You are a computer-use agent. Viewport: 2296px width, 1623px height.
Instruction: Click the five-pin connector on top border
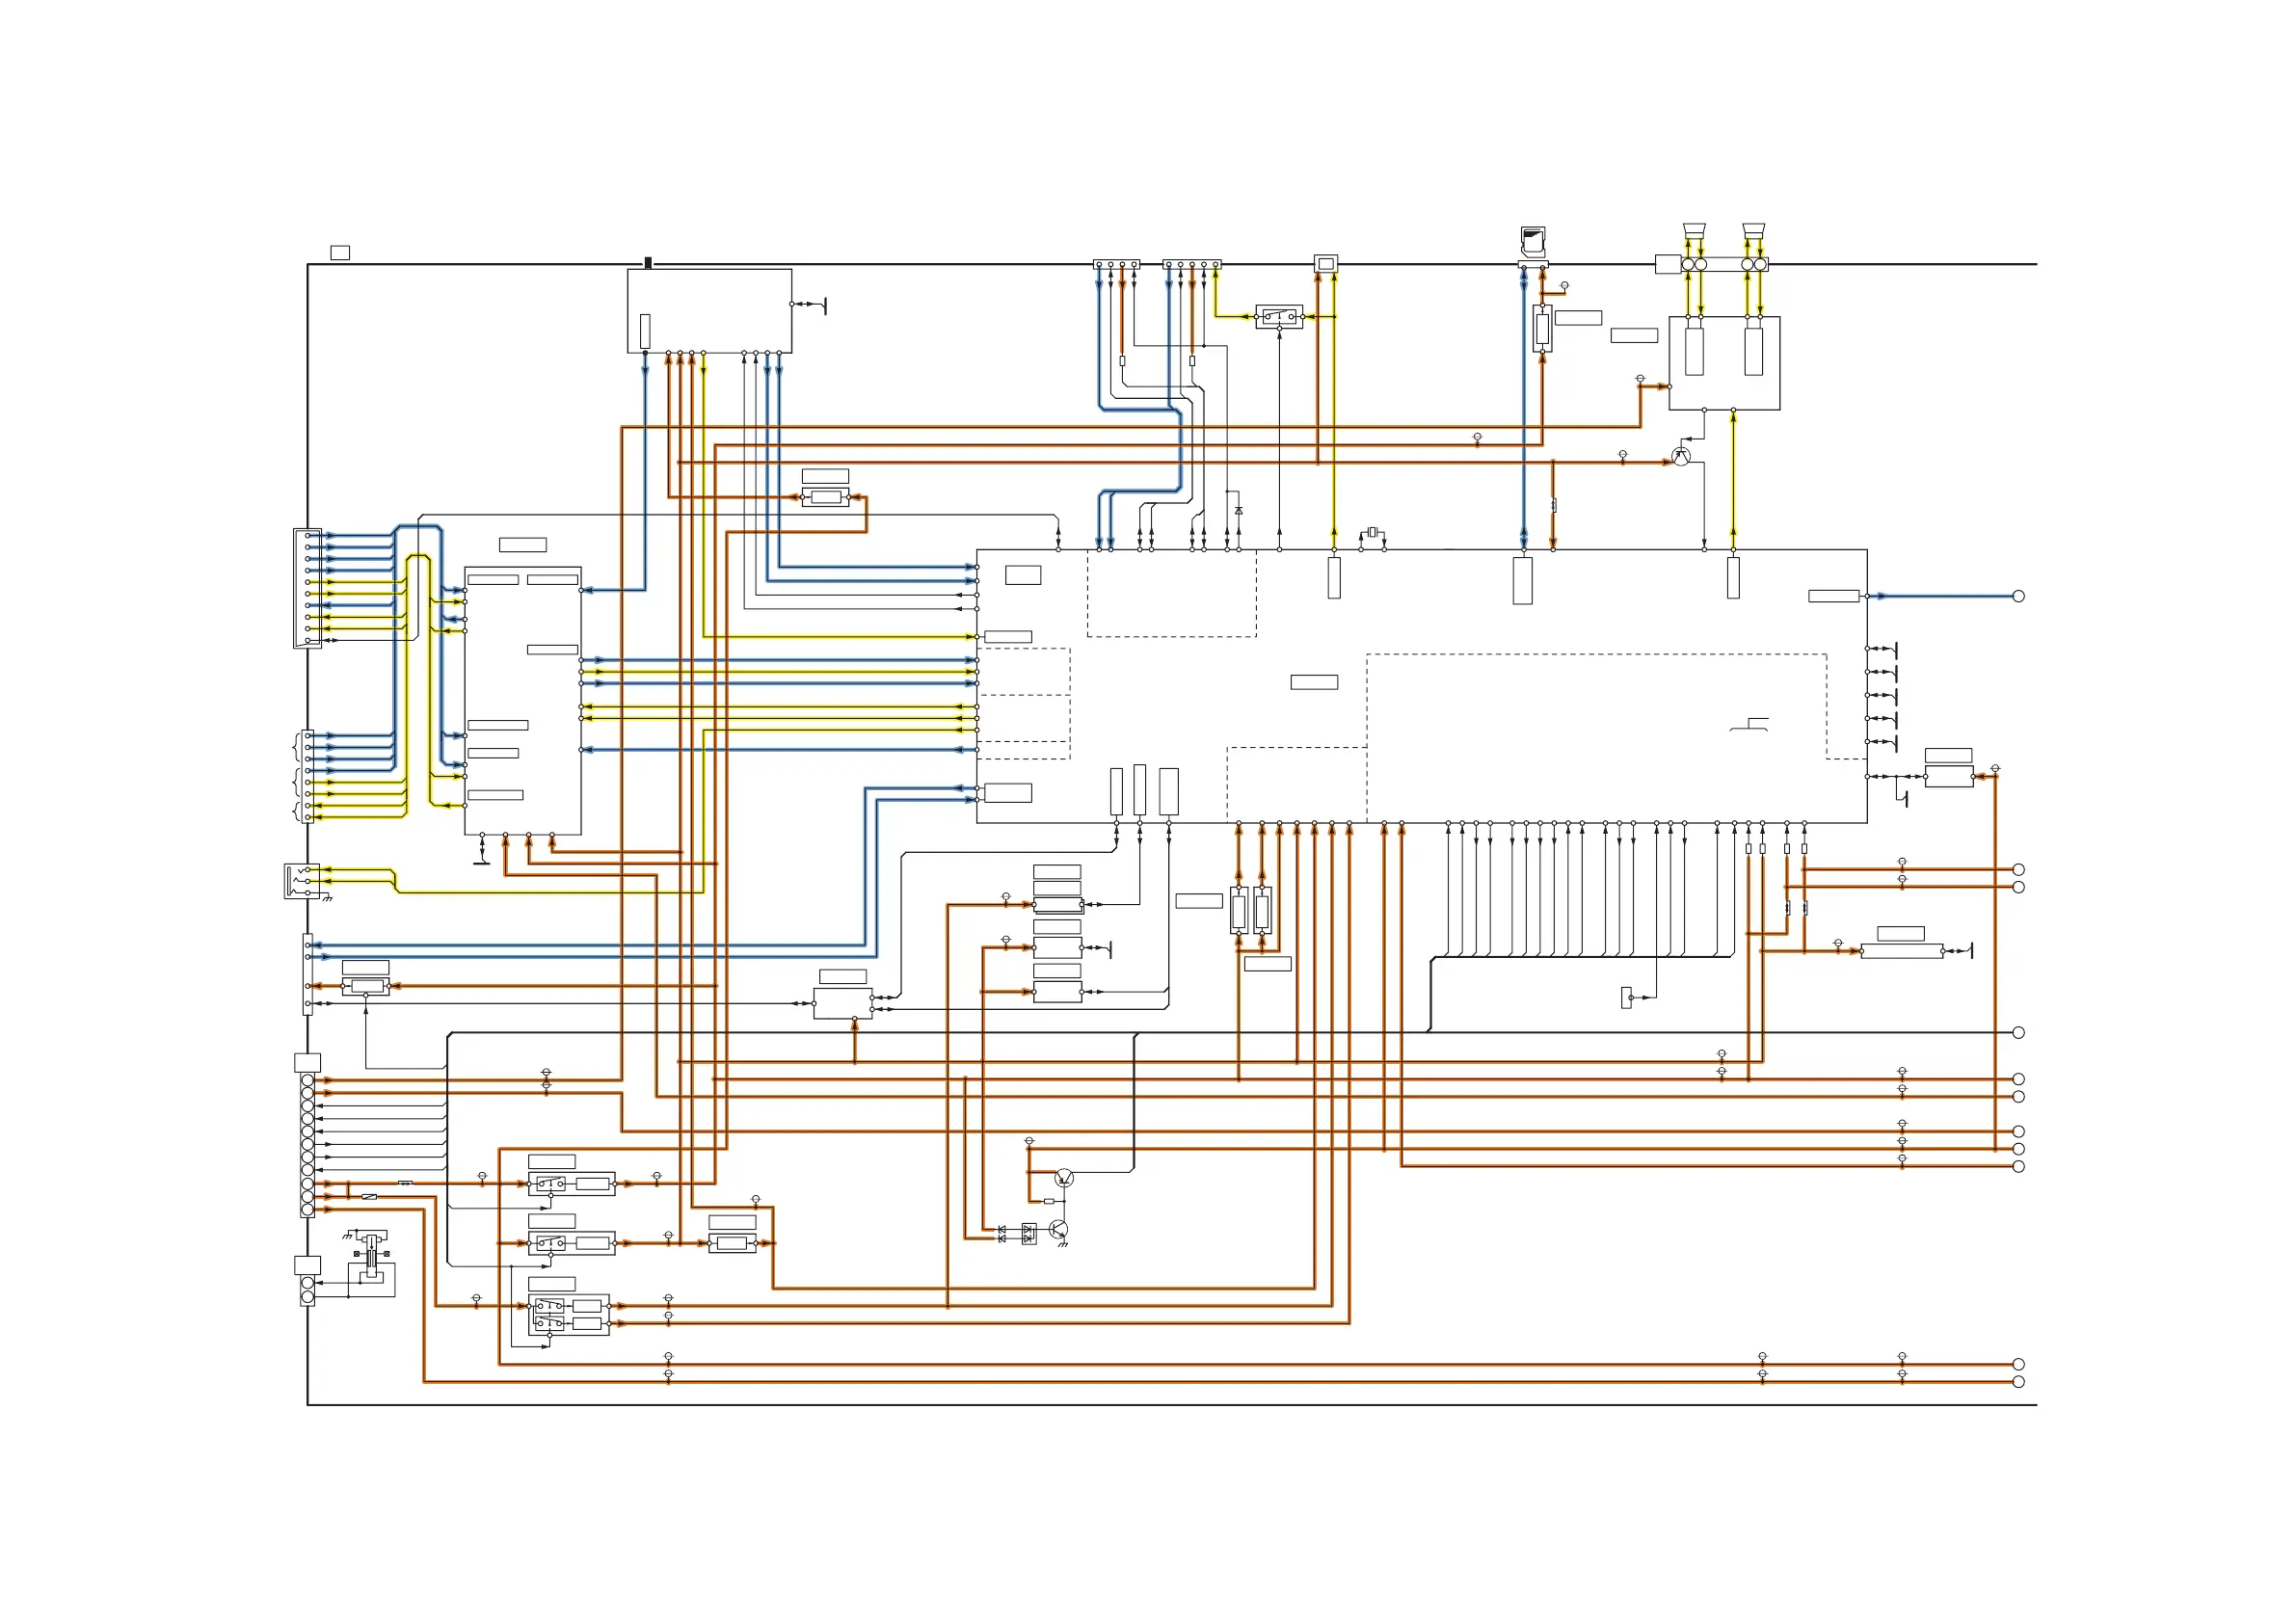(x=1191, y=265)
